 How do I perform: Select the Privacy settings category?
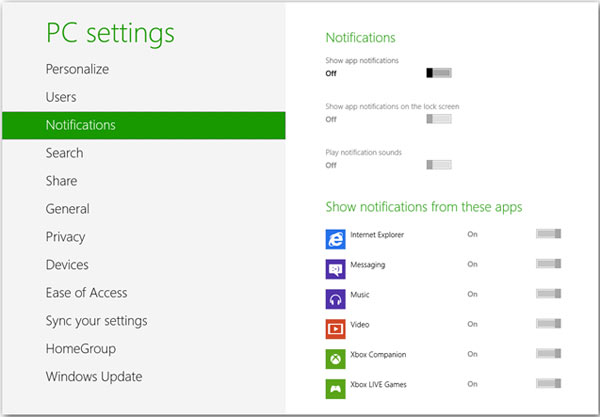65,237
